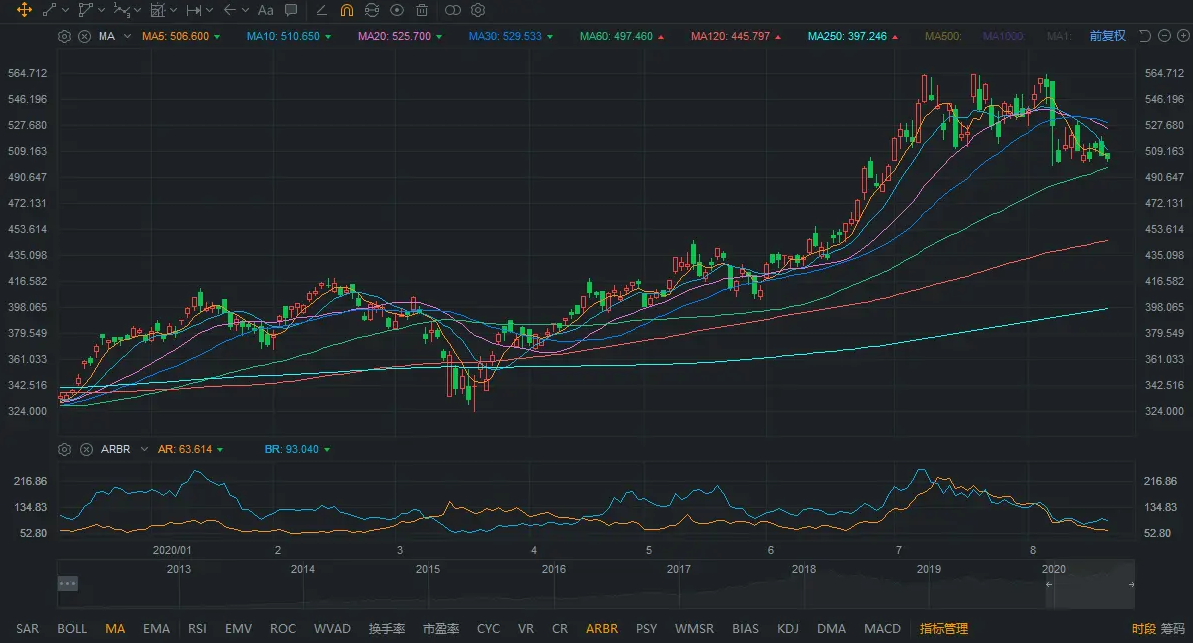Image resolution: width=1193 pixels, height=643 pixels.
Task: Switch to the MACD indicator tab
Action: point(882,629)
